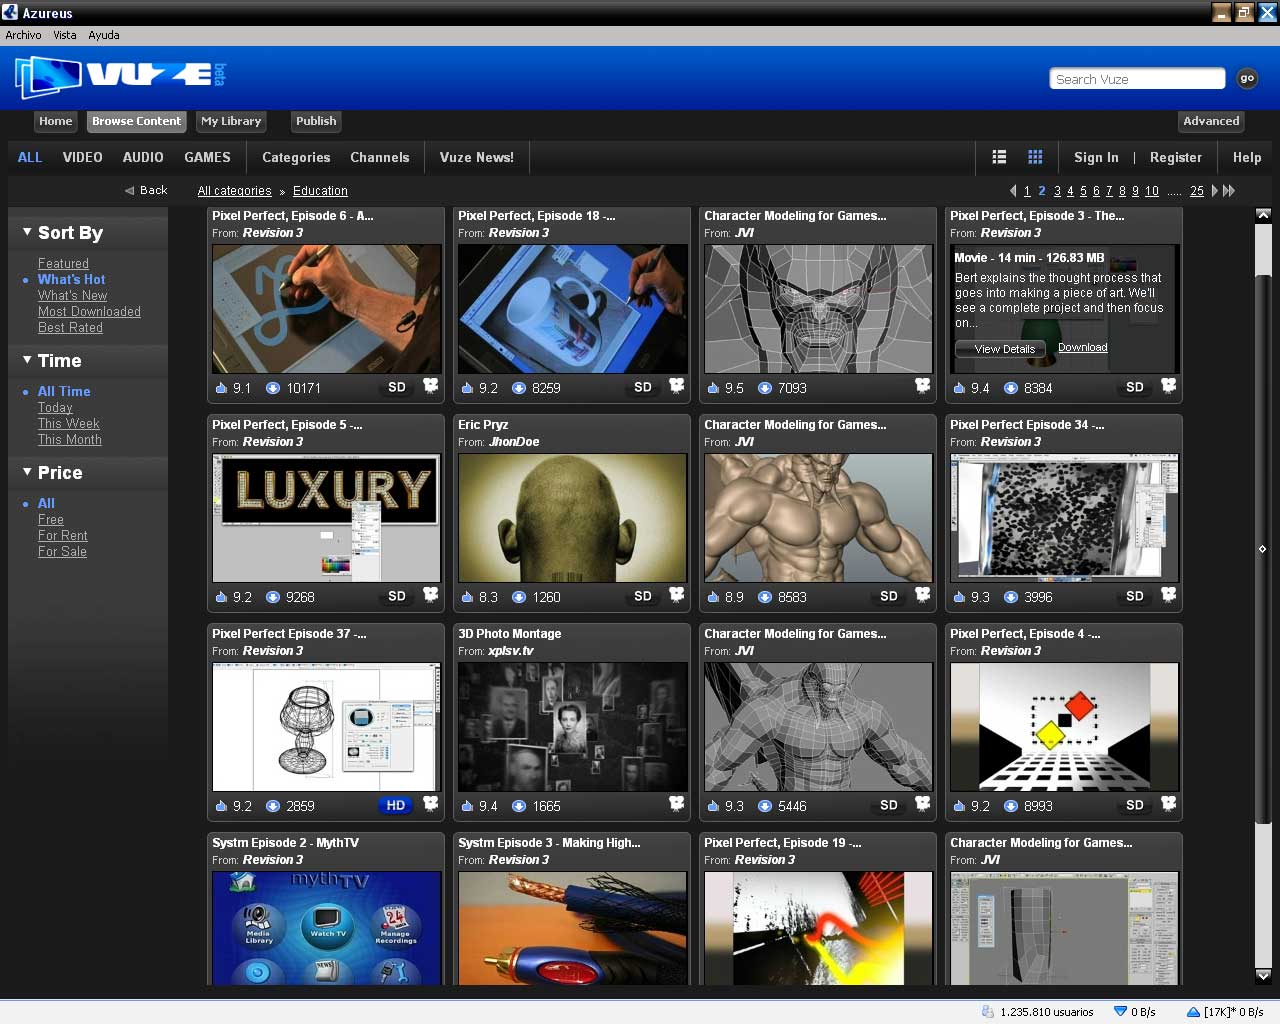The height and width of the screenshot is (1024, 1280).
Task: Click the Back arrow icon
Action: pos(129,190)
